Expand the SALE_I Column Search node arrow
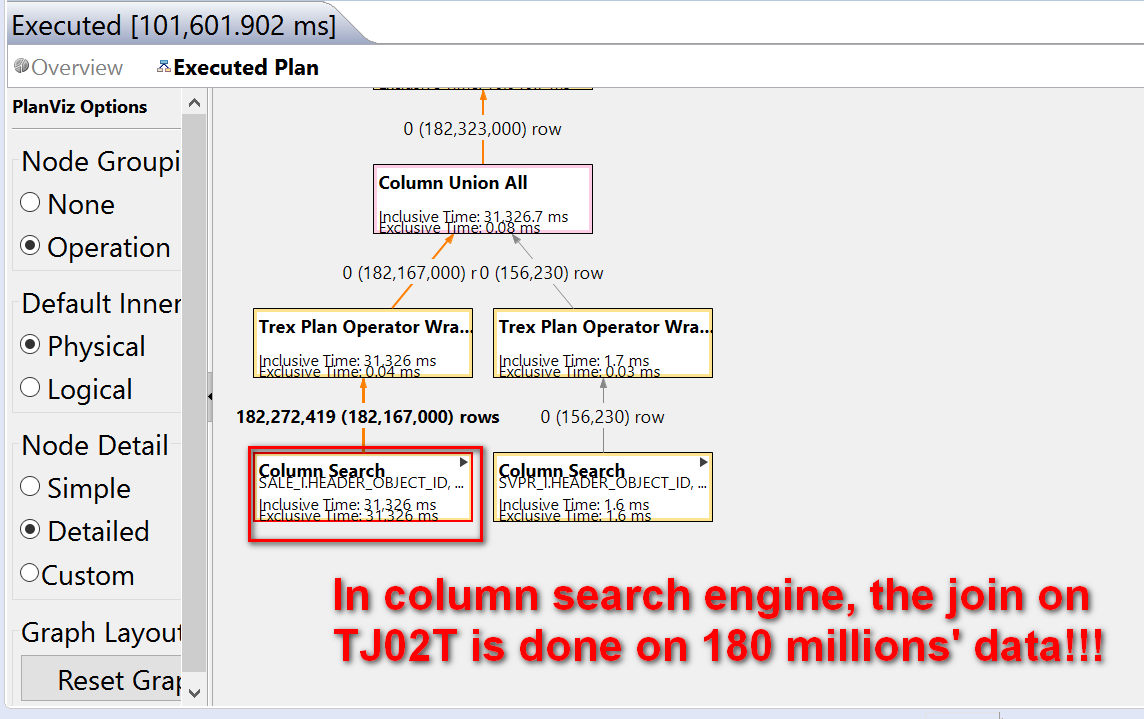Viewport: 1144px width, 719px height. pos(463,462)
